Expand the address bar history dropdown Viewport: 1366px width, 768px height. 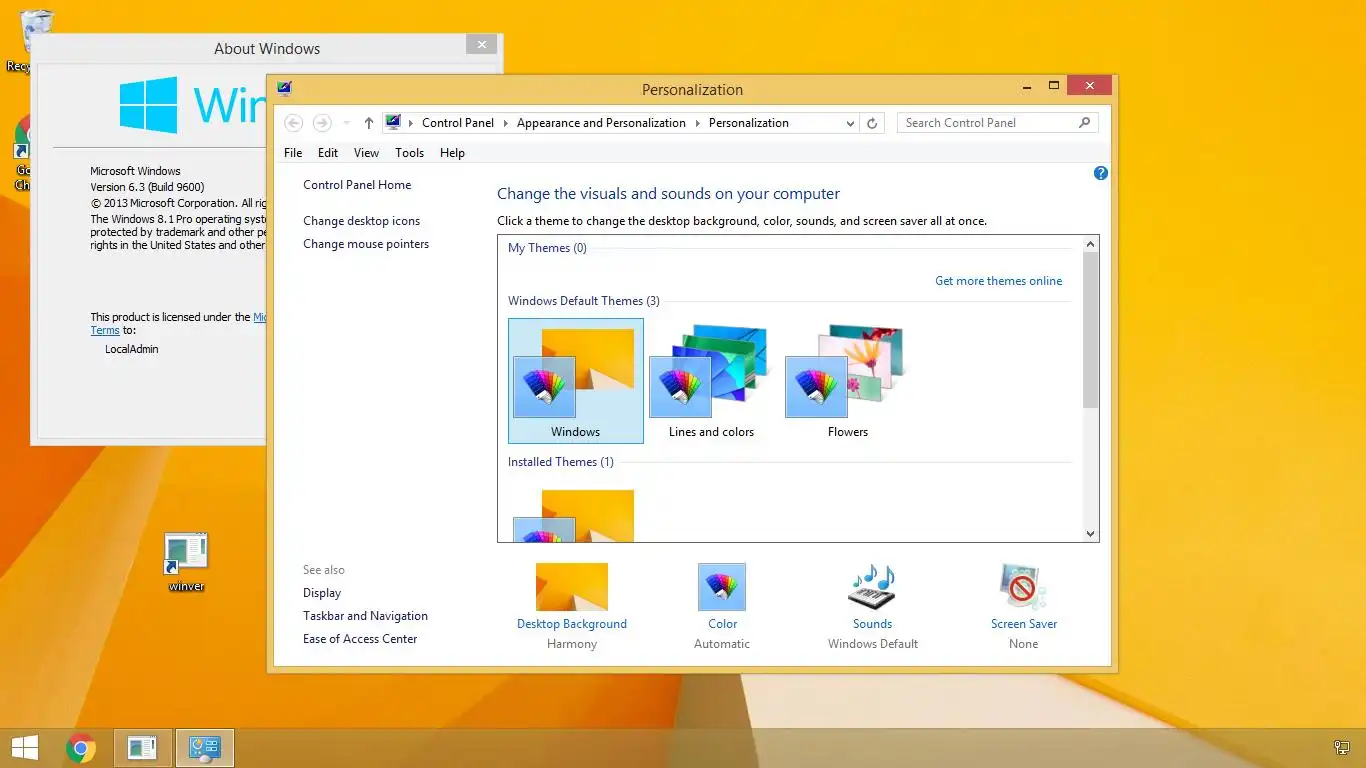pyautogui.click(x=850, y=123)
